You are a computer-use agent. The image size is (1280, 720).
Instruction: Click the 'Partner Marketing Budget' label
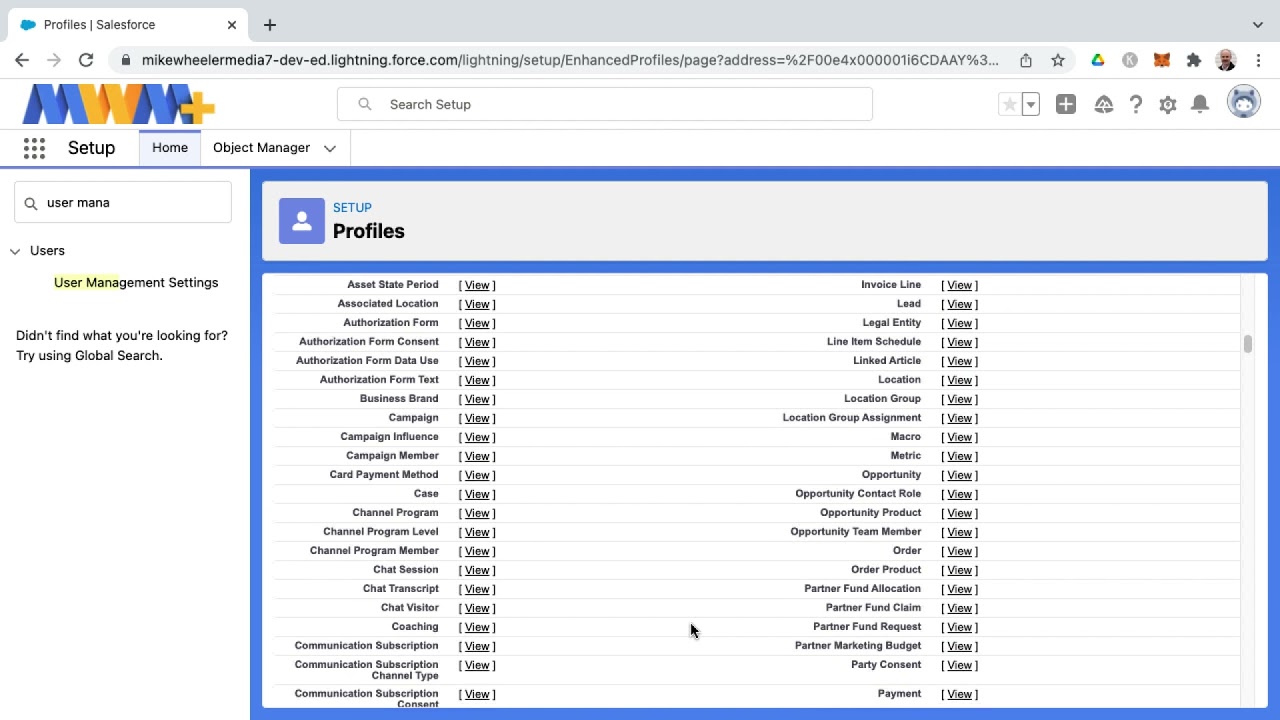coord(858,646)
